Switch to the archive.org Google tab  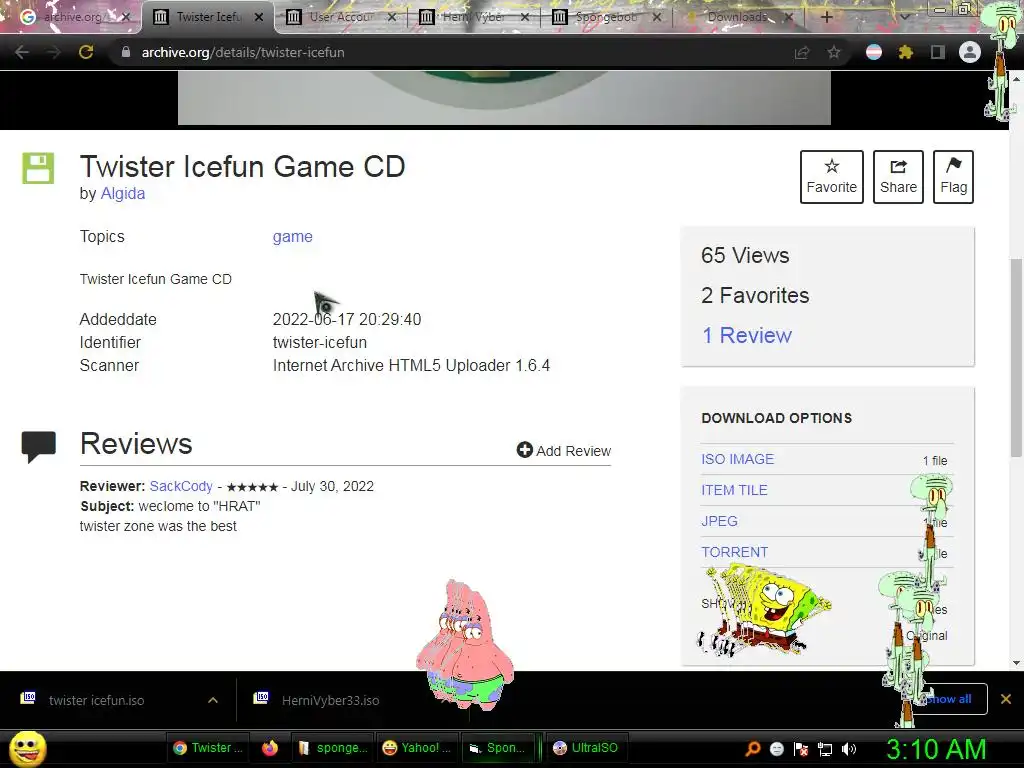tap(71, 17)
